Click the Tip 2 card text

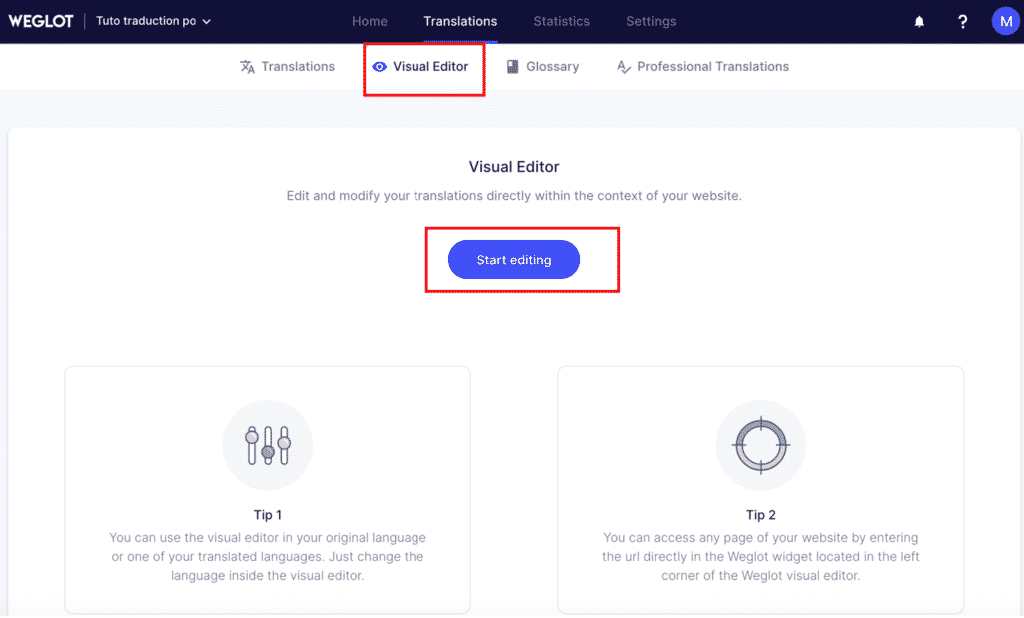tap(761, 557)
